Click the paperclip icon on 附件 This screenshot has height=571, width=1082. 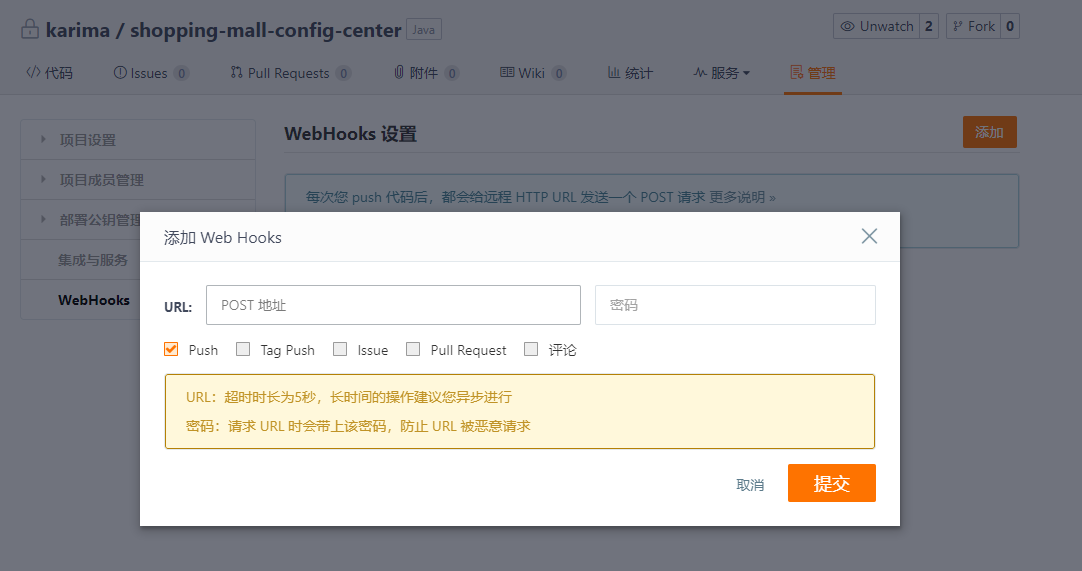(399, 72)
